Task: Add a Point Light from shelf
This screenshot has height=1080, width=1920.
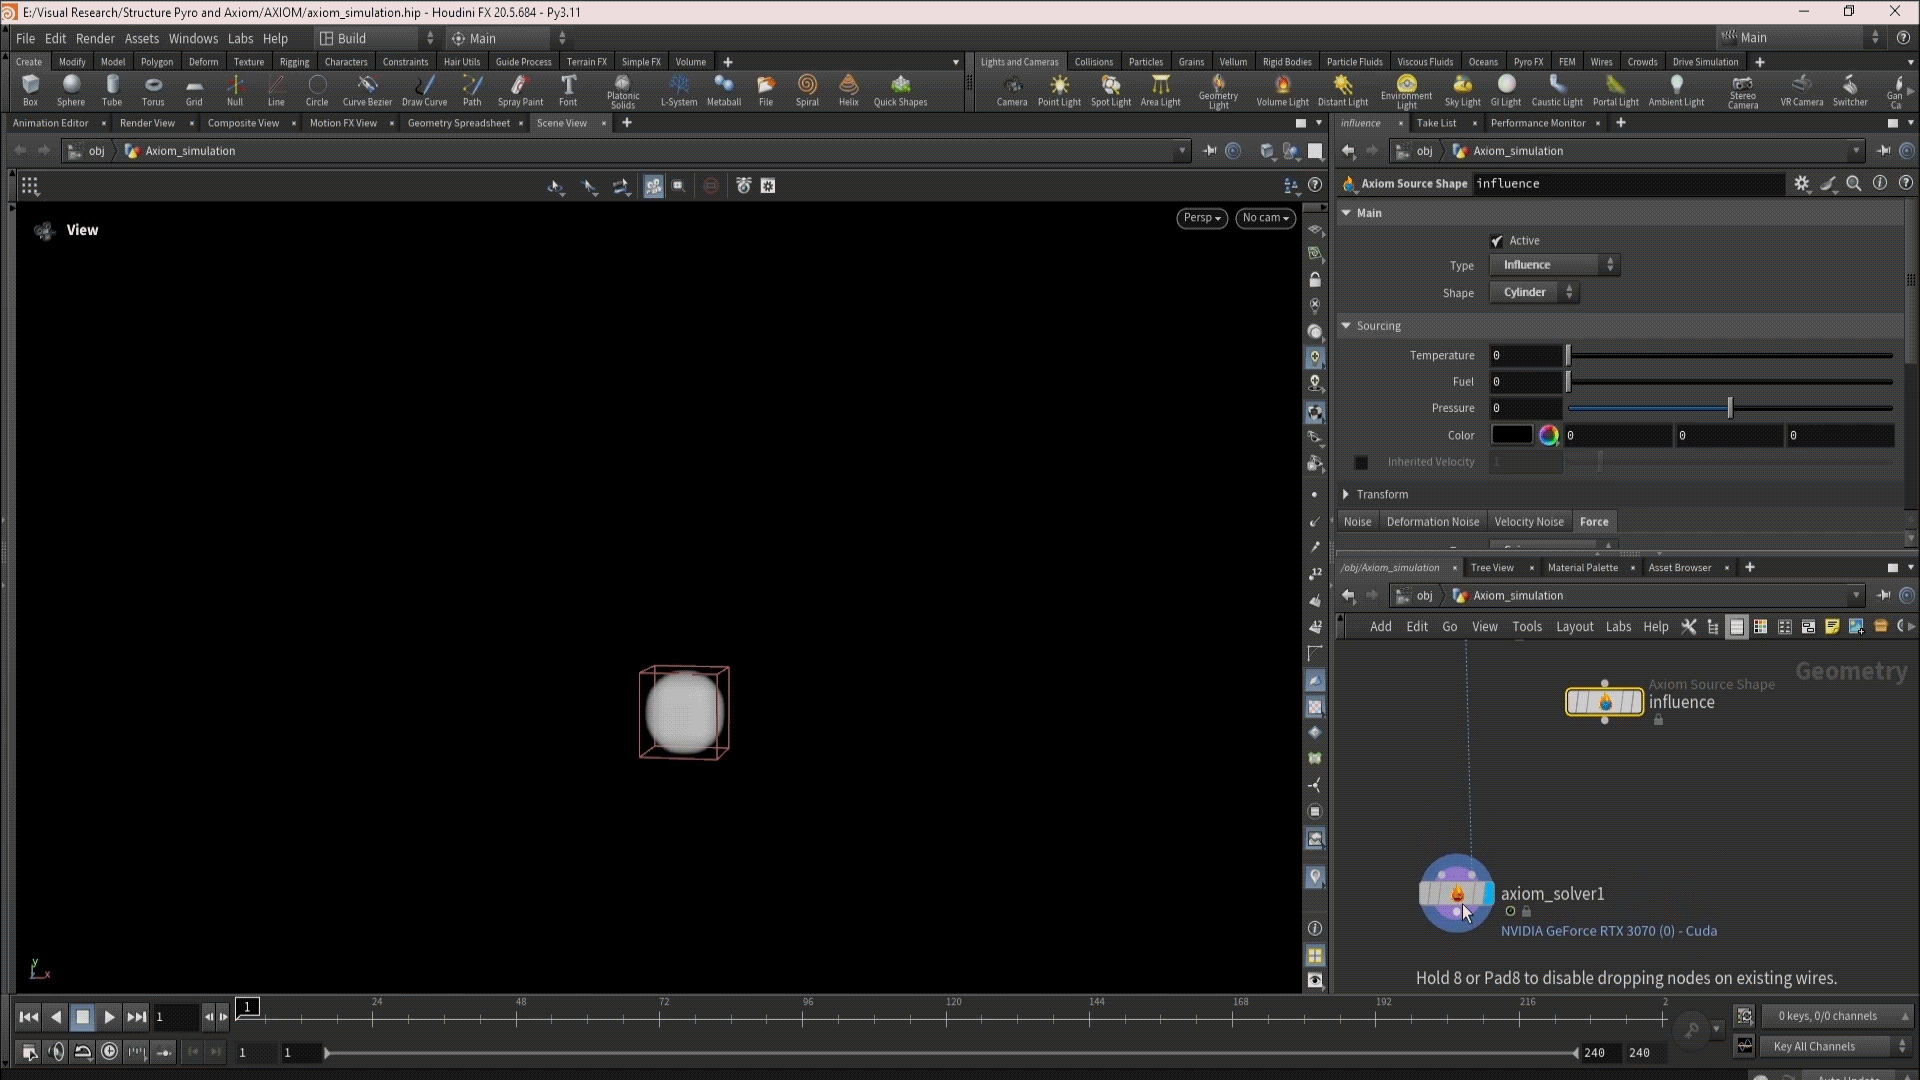Action: (x=1058, y=88)
